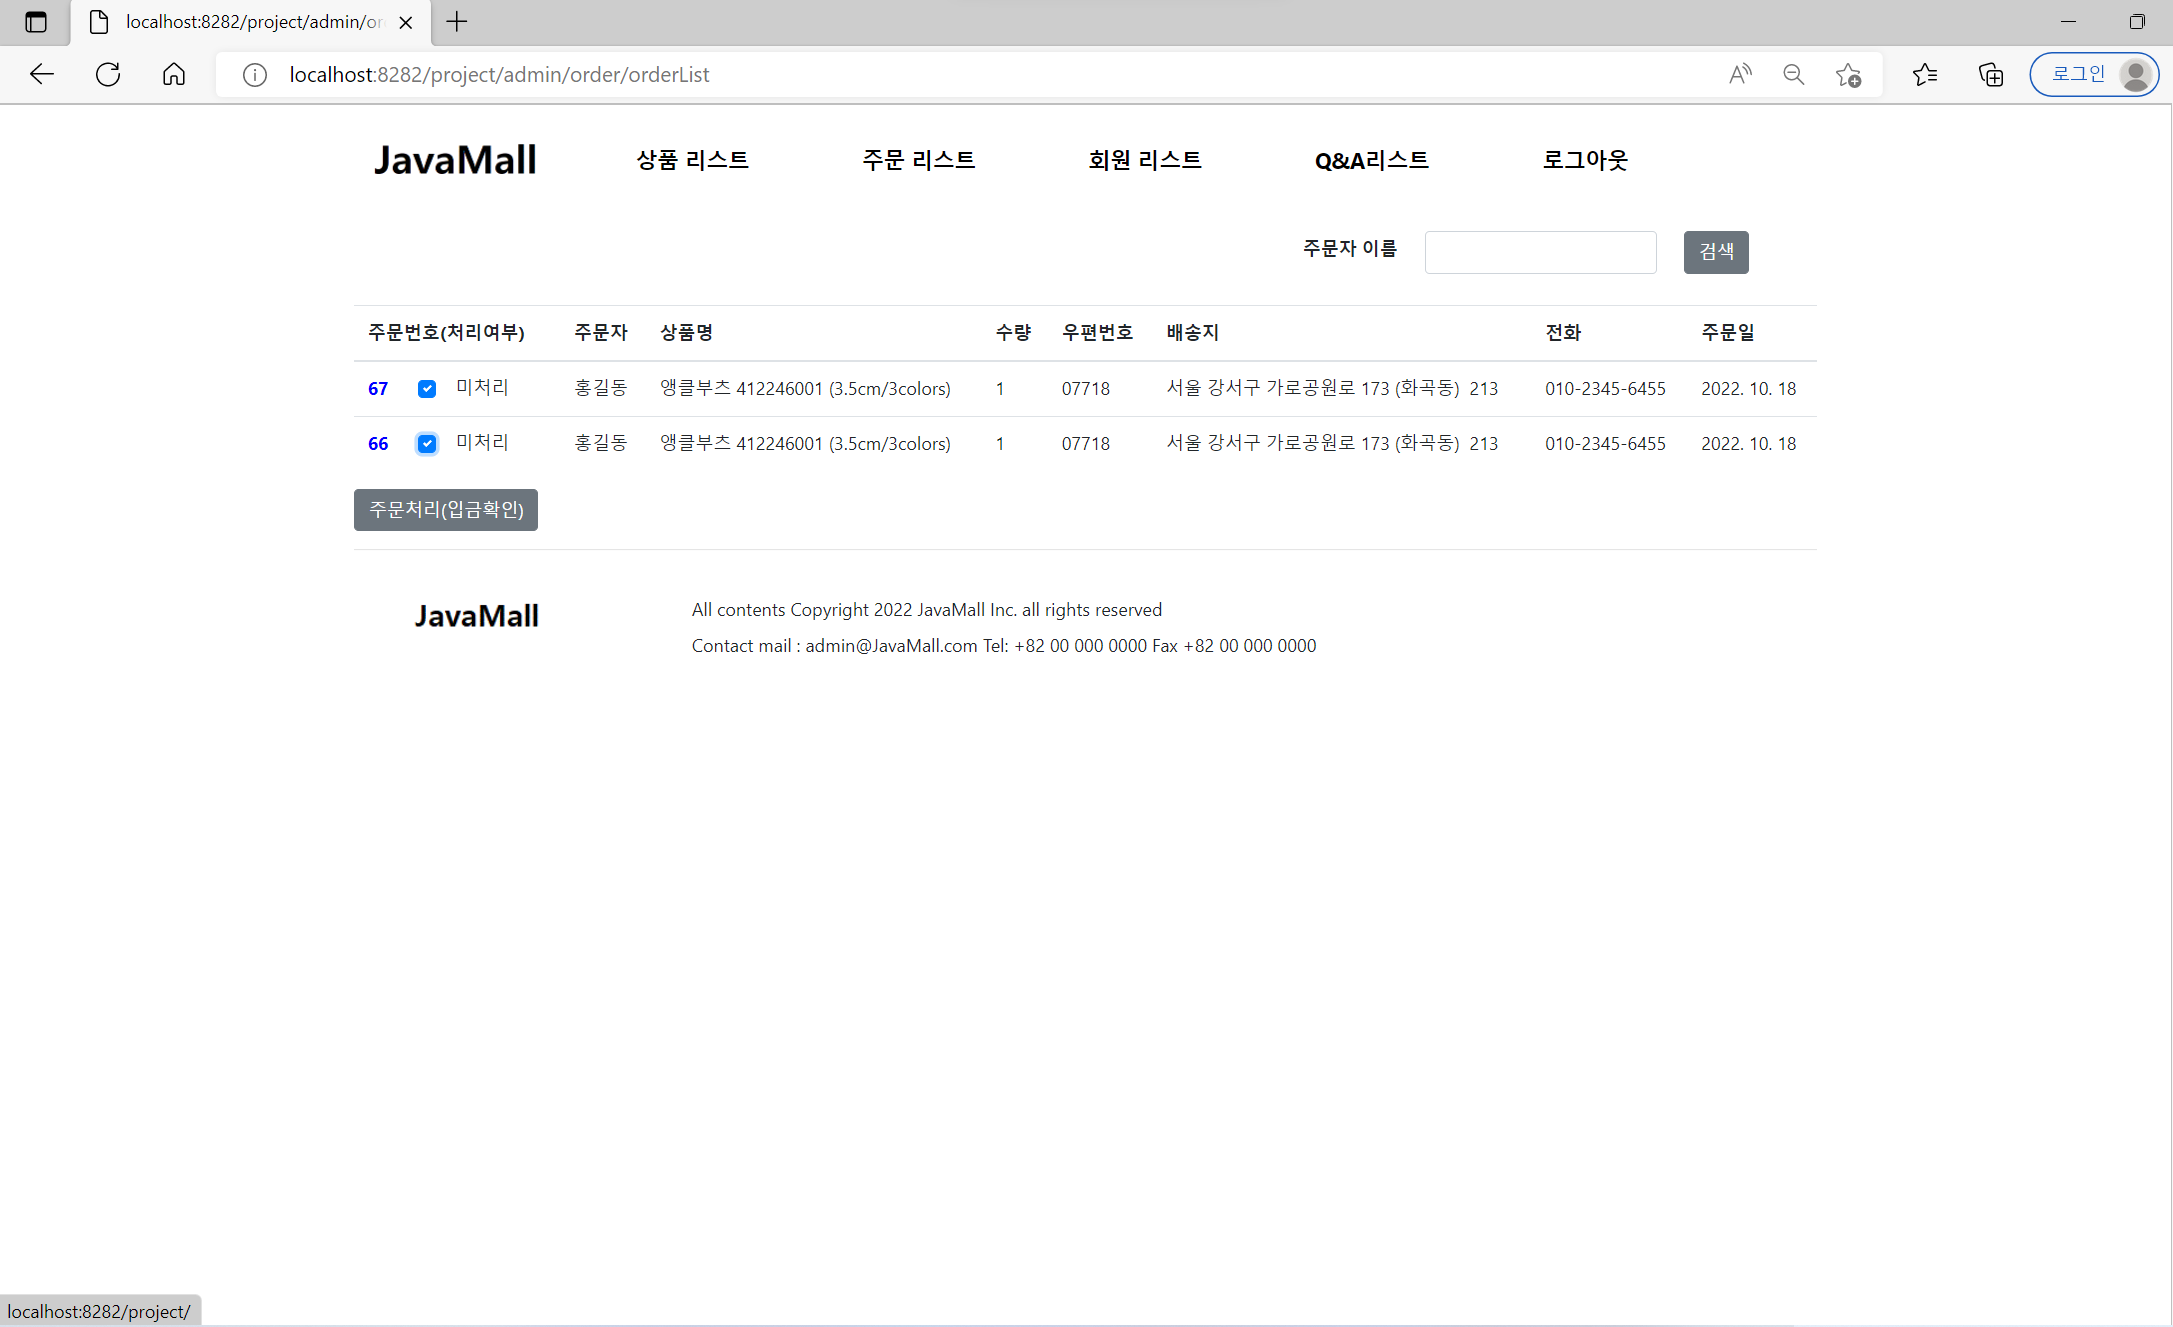Click the 주문처리(입금확인) button
The height and width of the screenshot is (1327, 2173).
pos(446,510)
